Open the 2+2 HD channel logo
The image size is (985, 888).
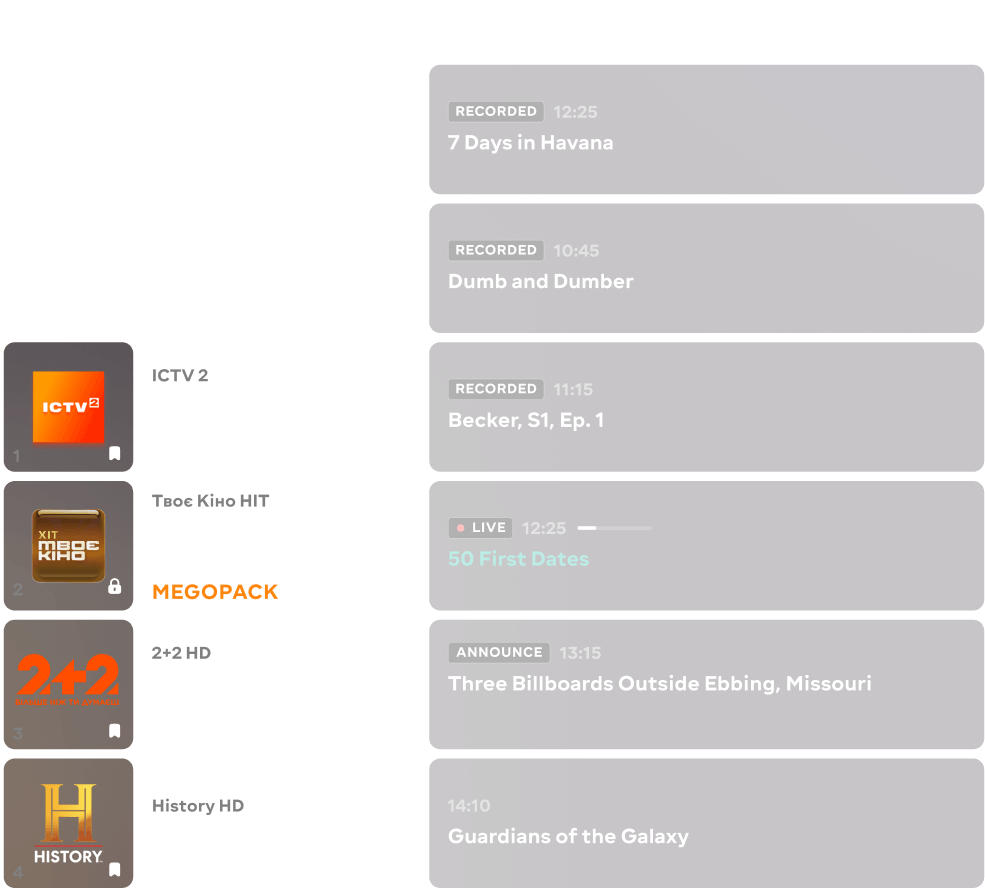pyautogui.click(x=68, y=683)
